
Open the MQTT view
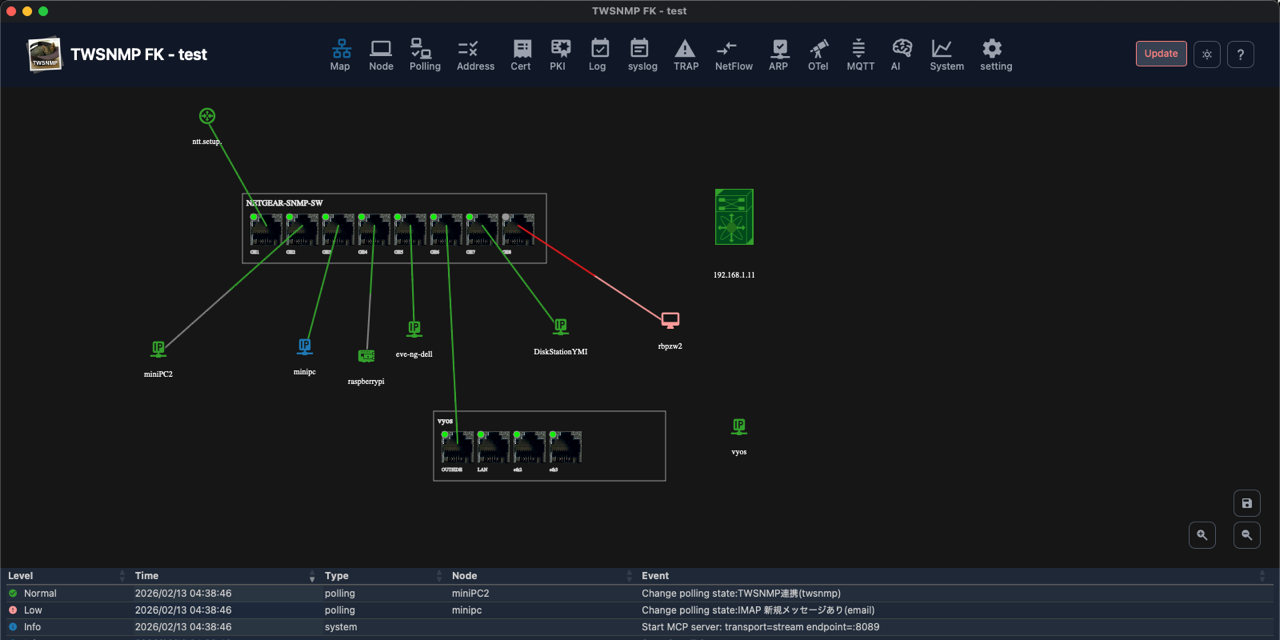click(x=859, y=54)
